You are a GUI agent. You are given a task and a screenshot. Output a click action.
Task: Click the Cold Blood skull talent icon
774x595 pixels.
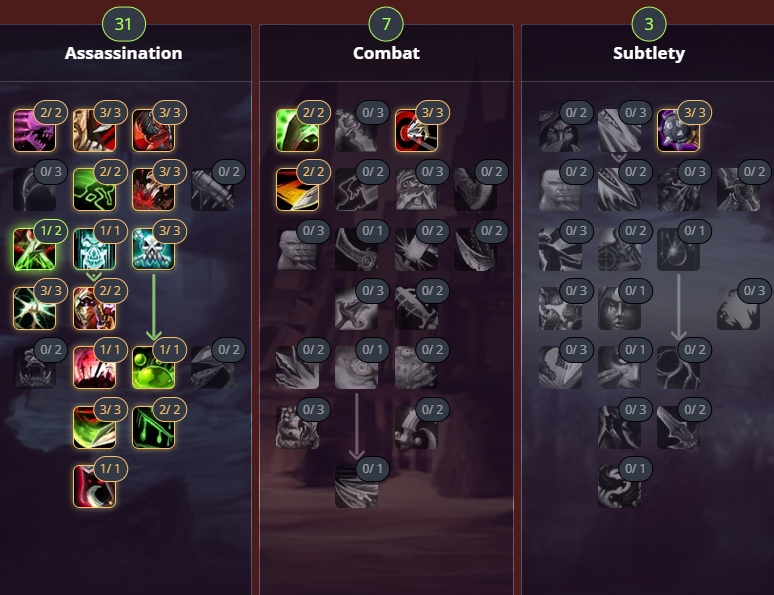click(x=94, y=249)
